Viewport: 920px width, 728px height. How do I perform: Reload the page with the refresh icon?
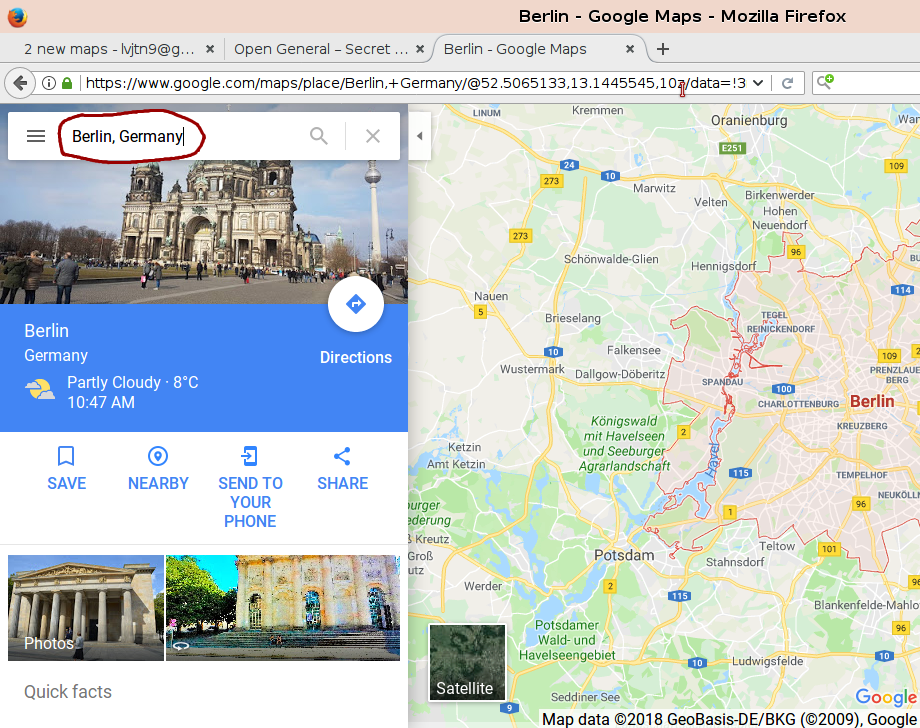787,83
